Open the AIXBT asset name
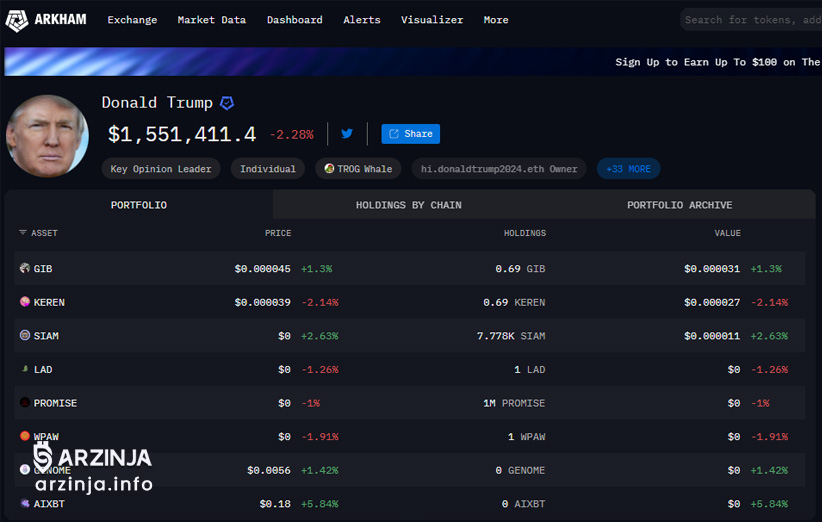822x522 pixels. 49,504
